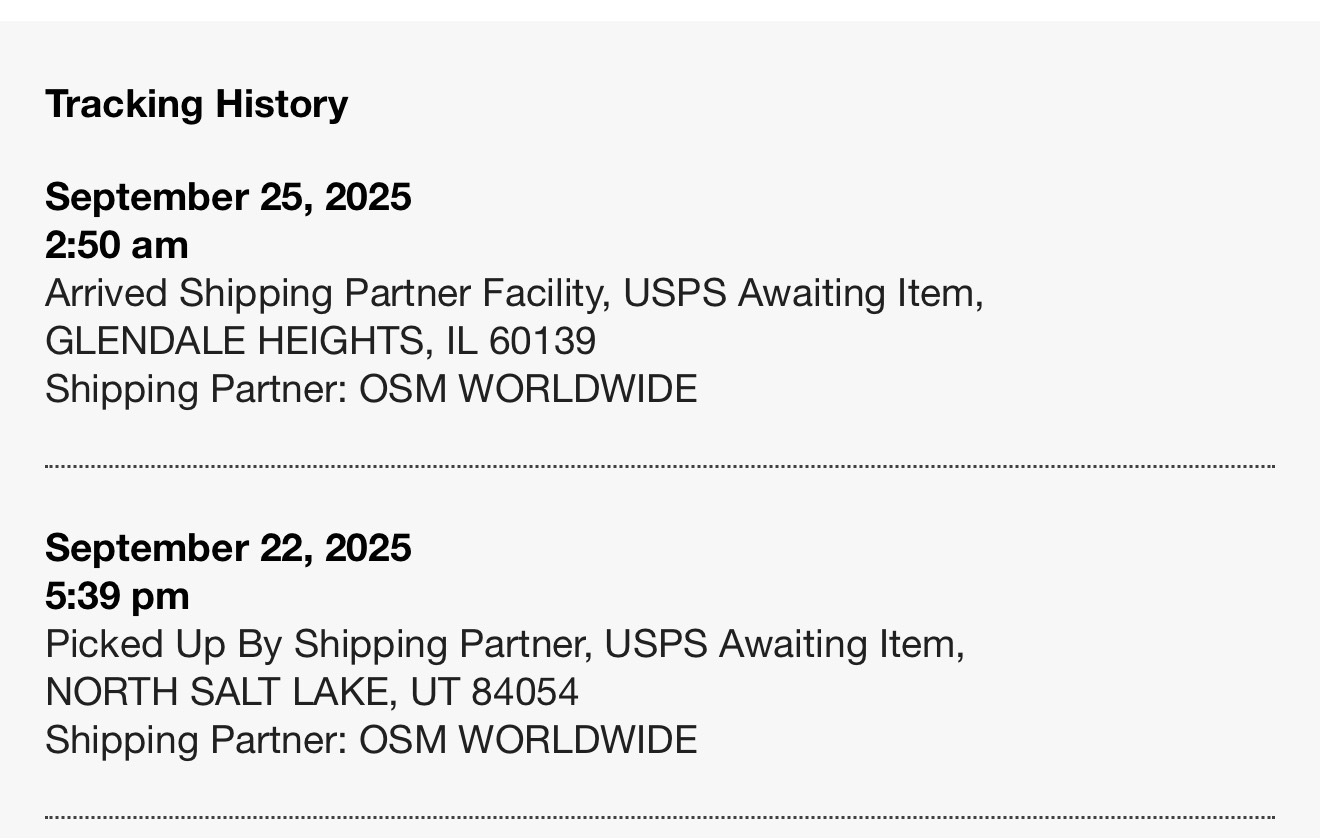Select USPS Awaiting Item in September 25 entry
Viewport: 1320px width, 838px height.
[800, 293]
